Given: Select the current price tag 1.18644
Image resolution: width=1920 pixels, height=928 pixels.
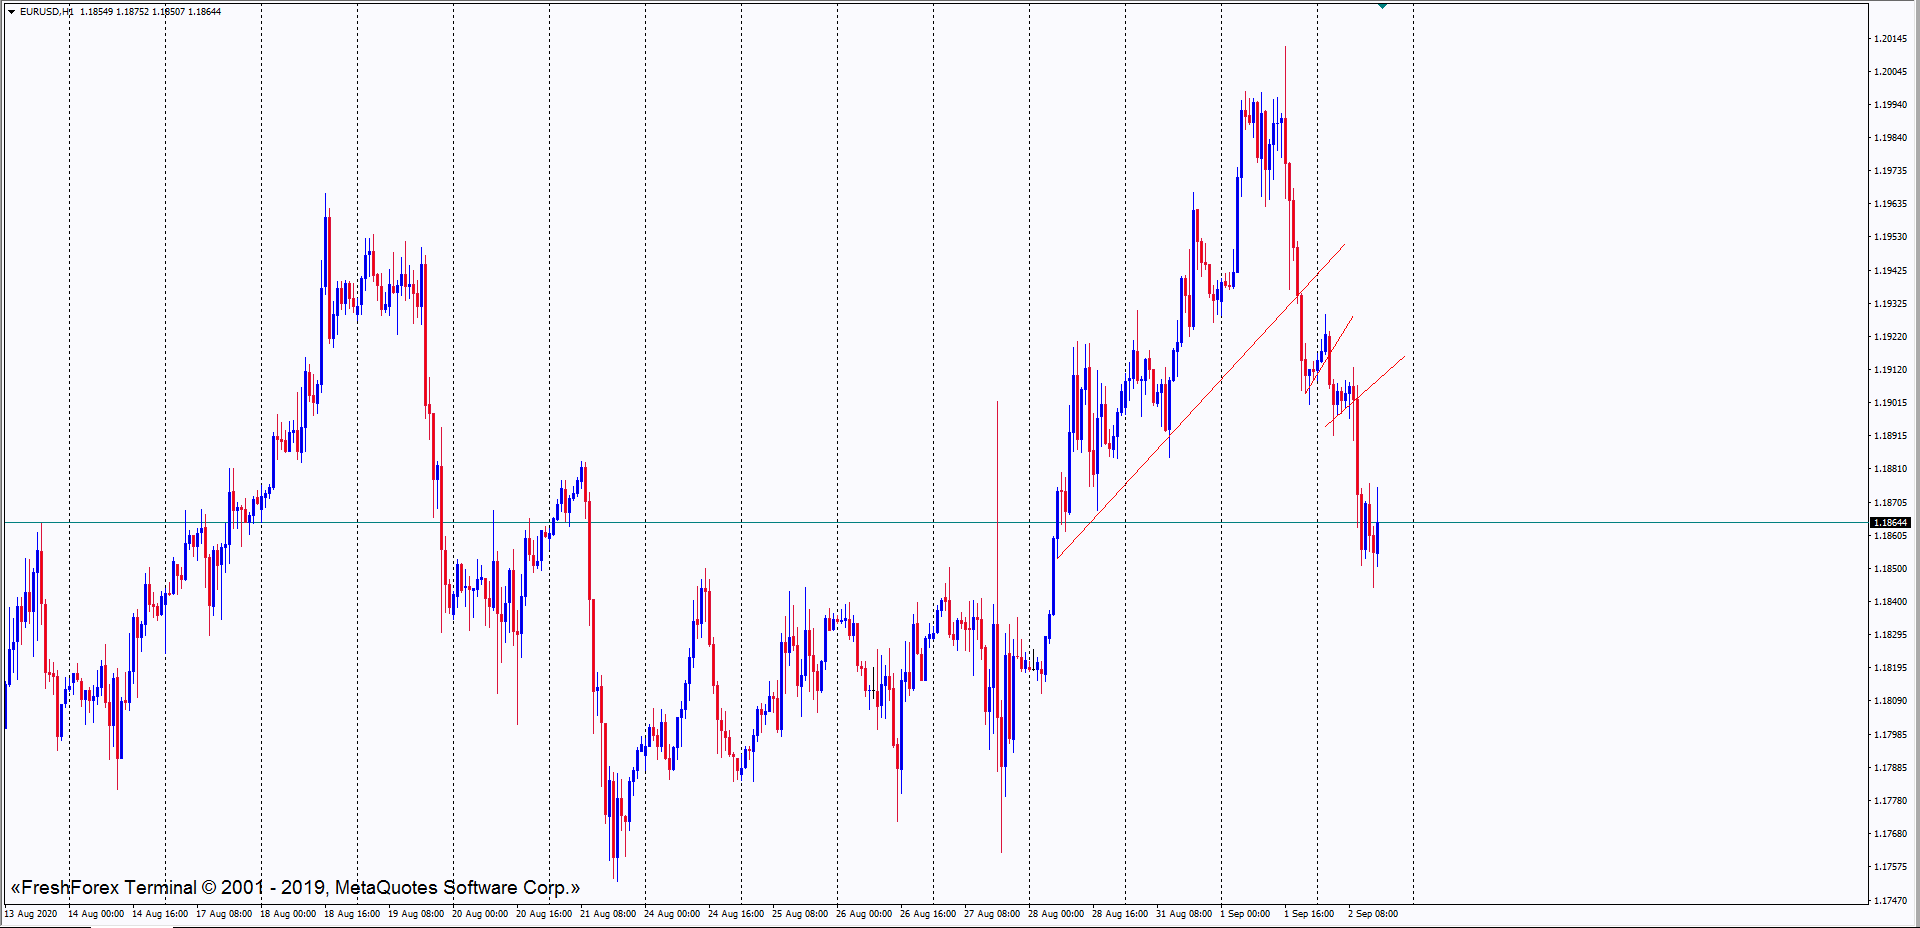Looking at the screenshot, I should click(1890, 523).
